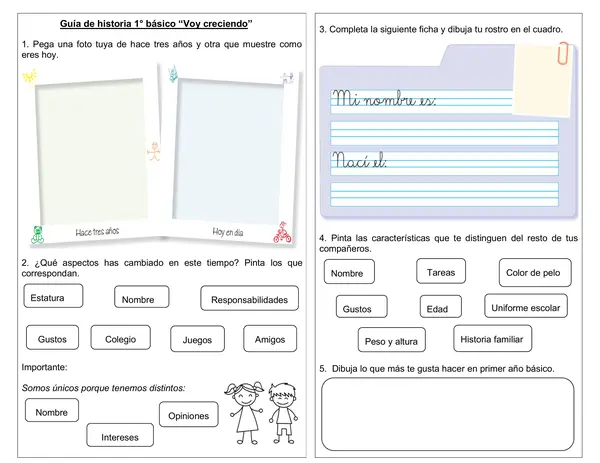The image size is (600, 463).
Task: Click the orange paper clip on the folder
Action: [563, 53]
